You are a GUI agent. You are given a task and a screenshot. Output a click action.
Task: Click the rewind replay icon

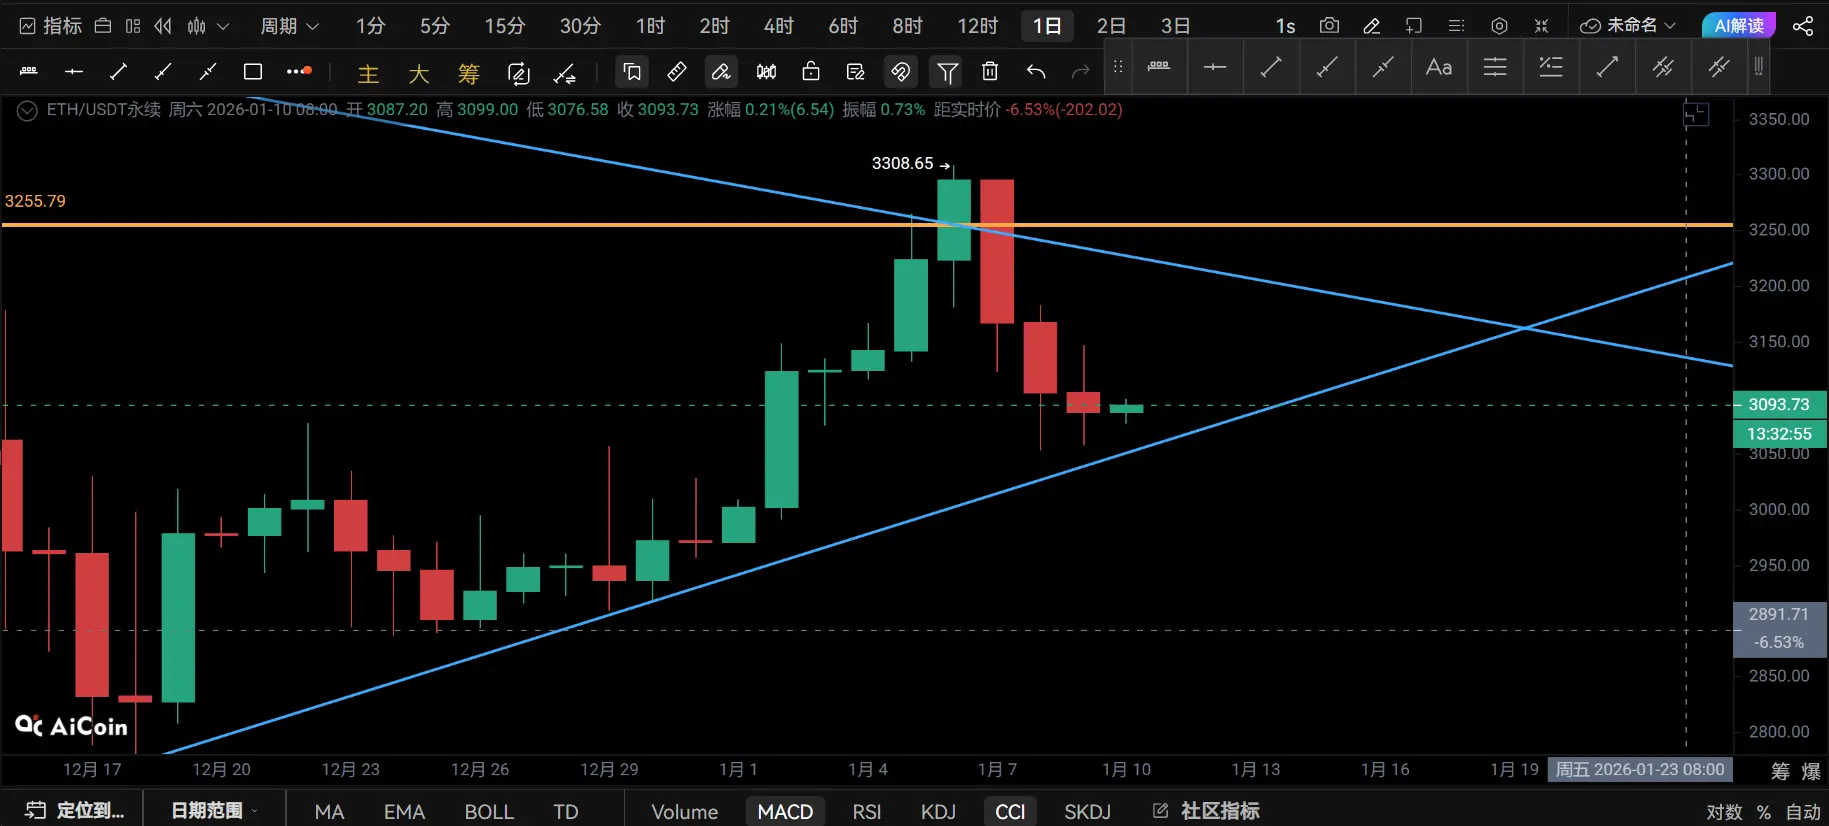[163, 26]
